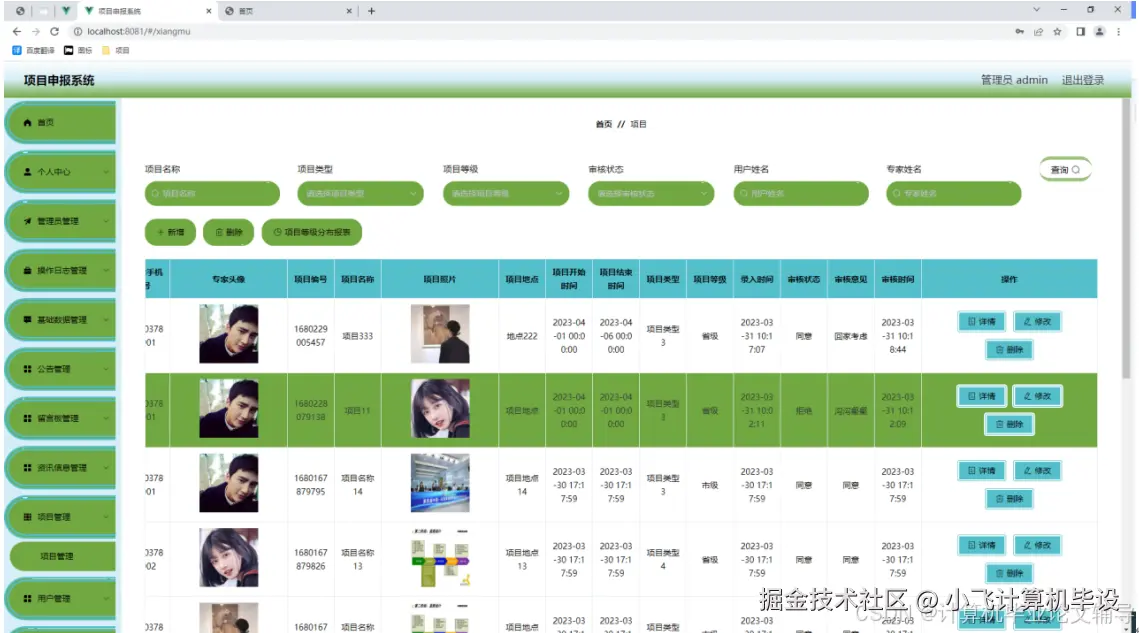Open the 审核状态 dropdown
The width and height of the screenshot is (1139, 633).
click(x=650, y=193)
